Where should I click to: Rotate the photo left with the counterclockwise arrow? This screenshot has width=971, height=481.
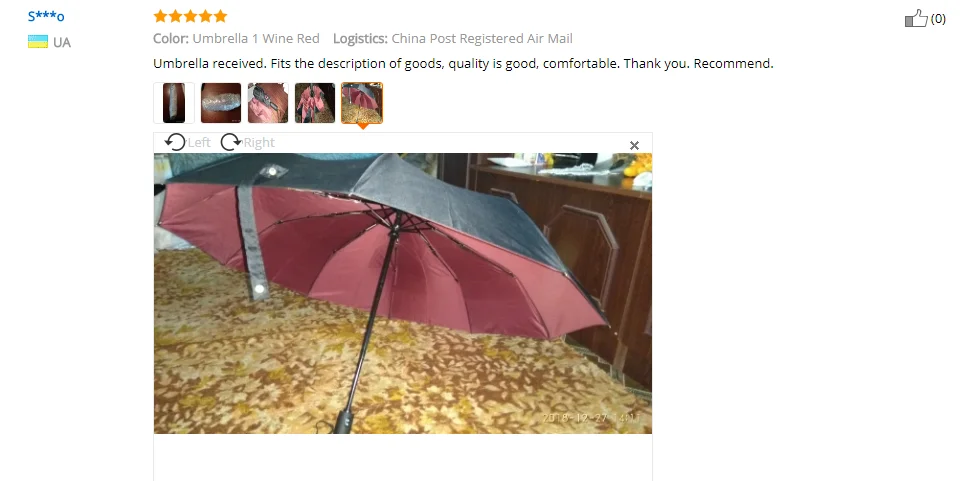point(175,142)
